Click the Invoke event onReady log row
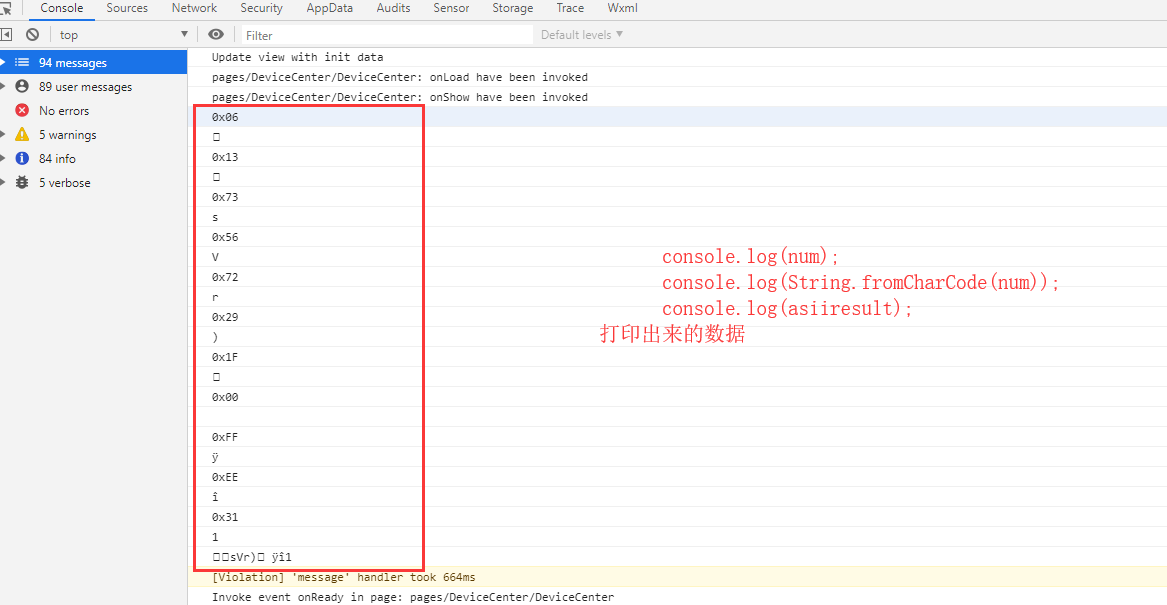This screenshot has width=1167, height=605. [x=677, y=597]
